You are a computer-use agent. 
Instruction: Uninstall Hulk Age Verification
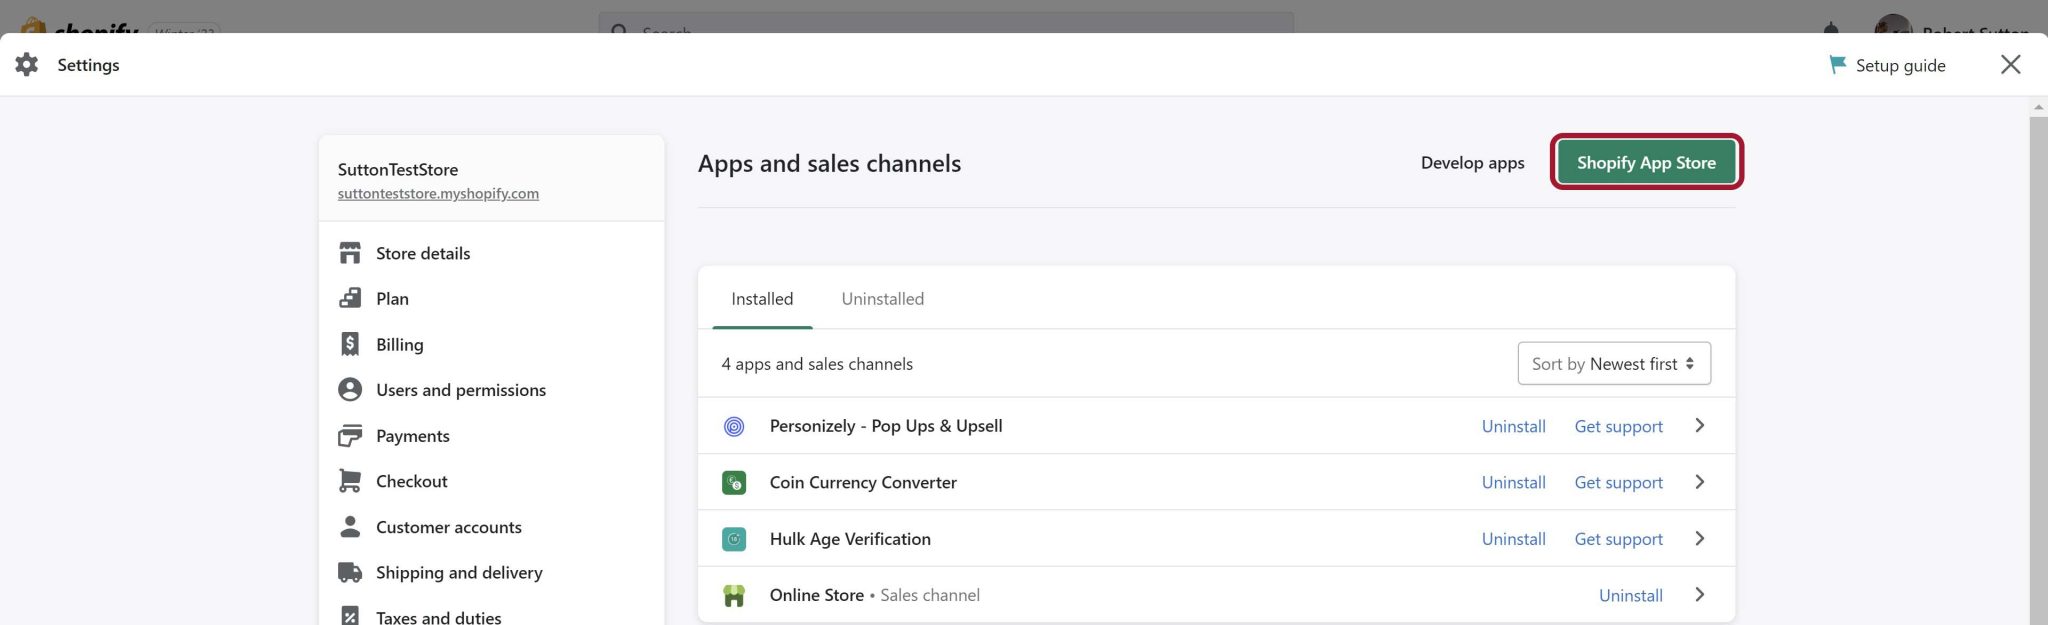(1513, 538)
